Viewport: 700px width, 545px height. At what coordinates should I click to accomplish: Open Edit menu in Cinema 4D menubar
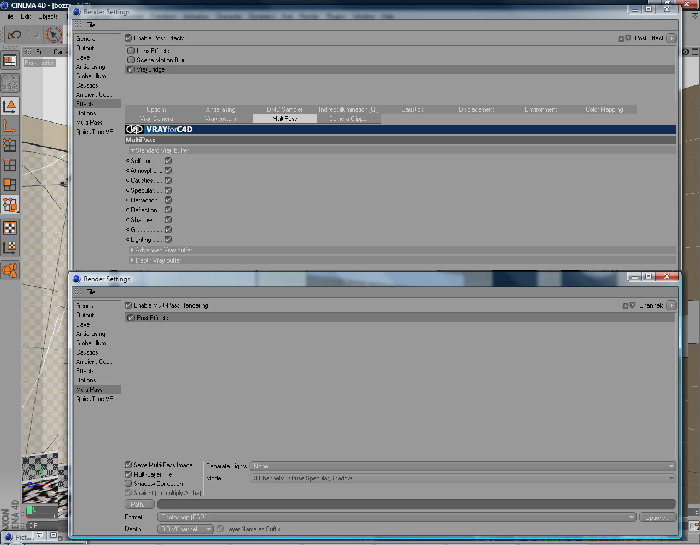pyautogui.click(x=25, y=17)
